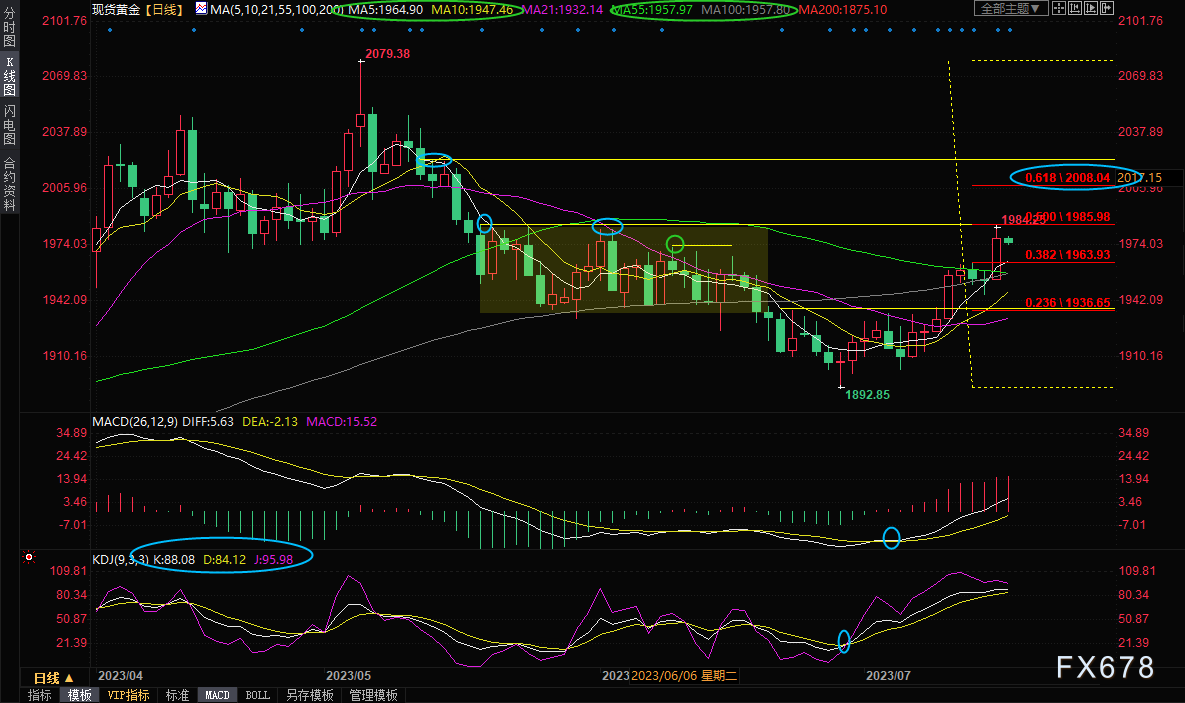This screenshot has height=703, width=1185.
Task: Click the 0.382 \ 1963.93 Fibonacci label
Action: point(1068,255)
